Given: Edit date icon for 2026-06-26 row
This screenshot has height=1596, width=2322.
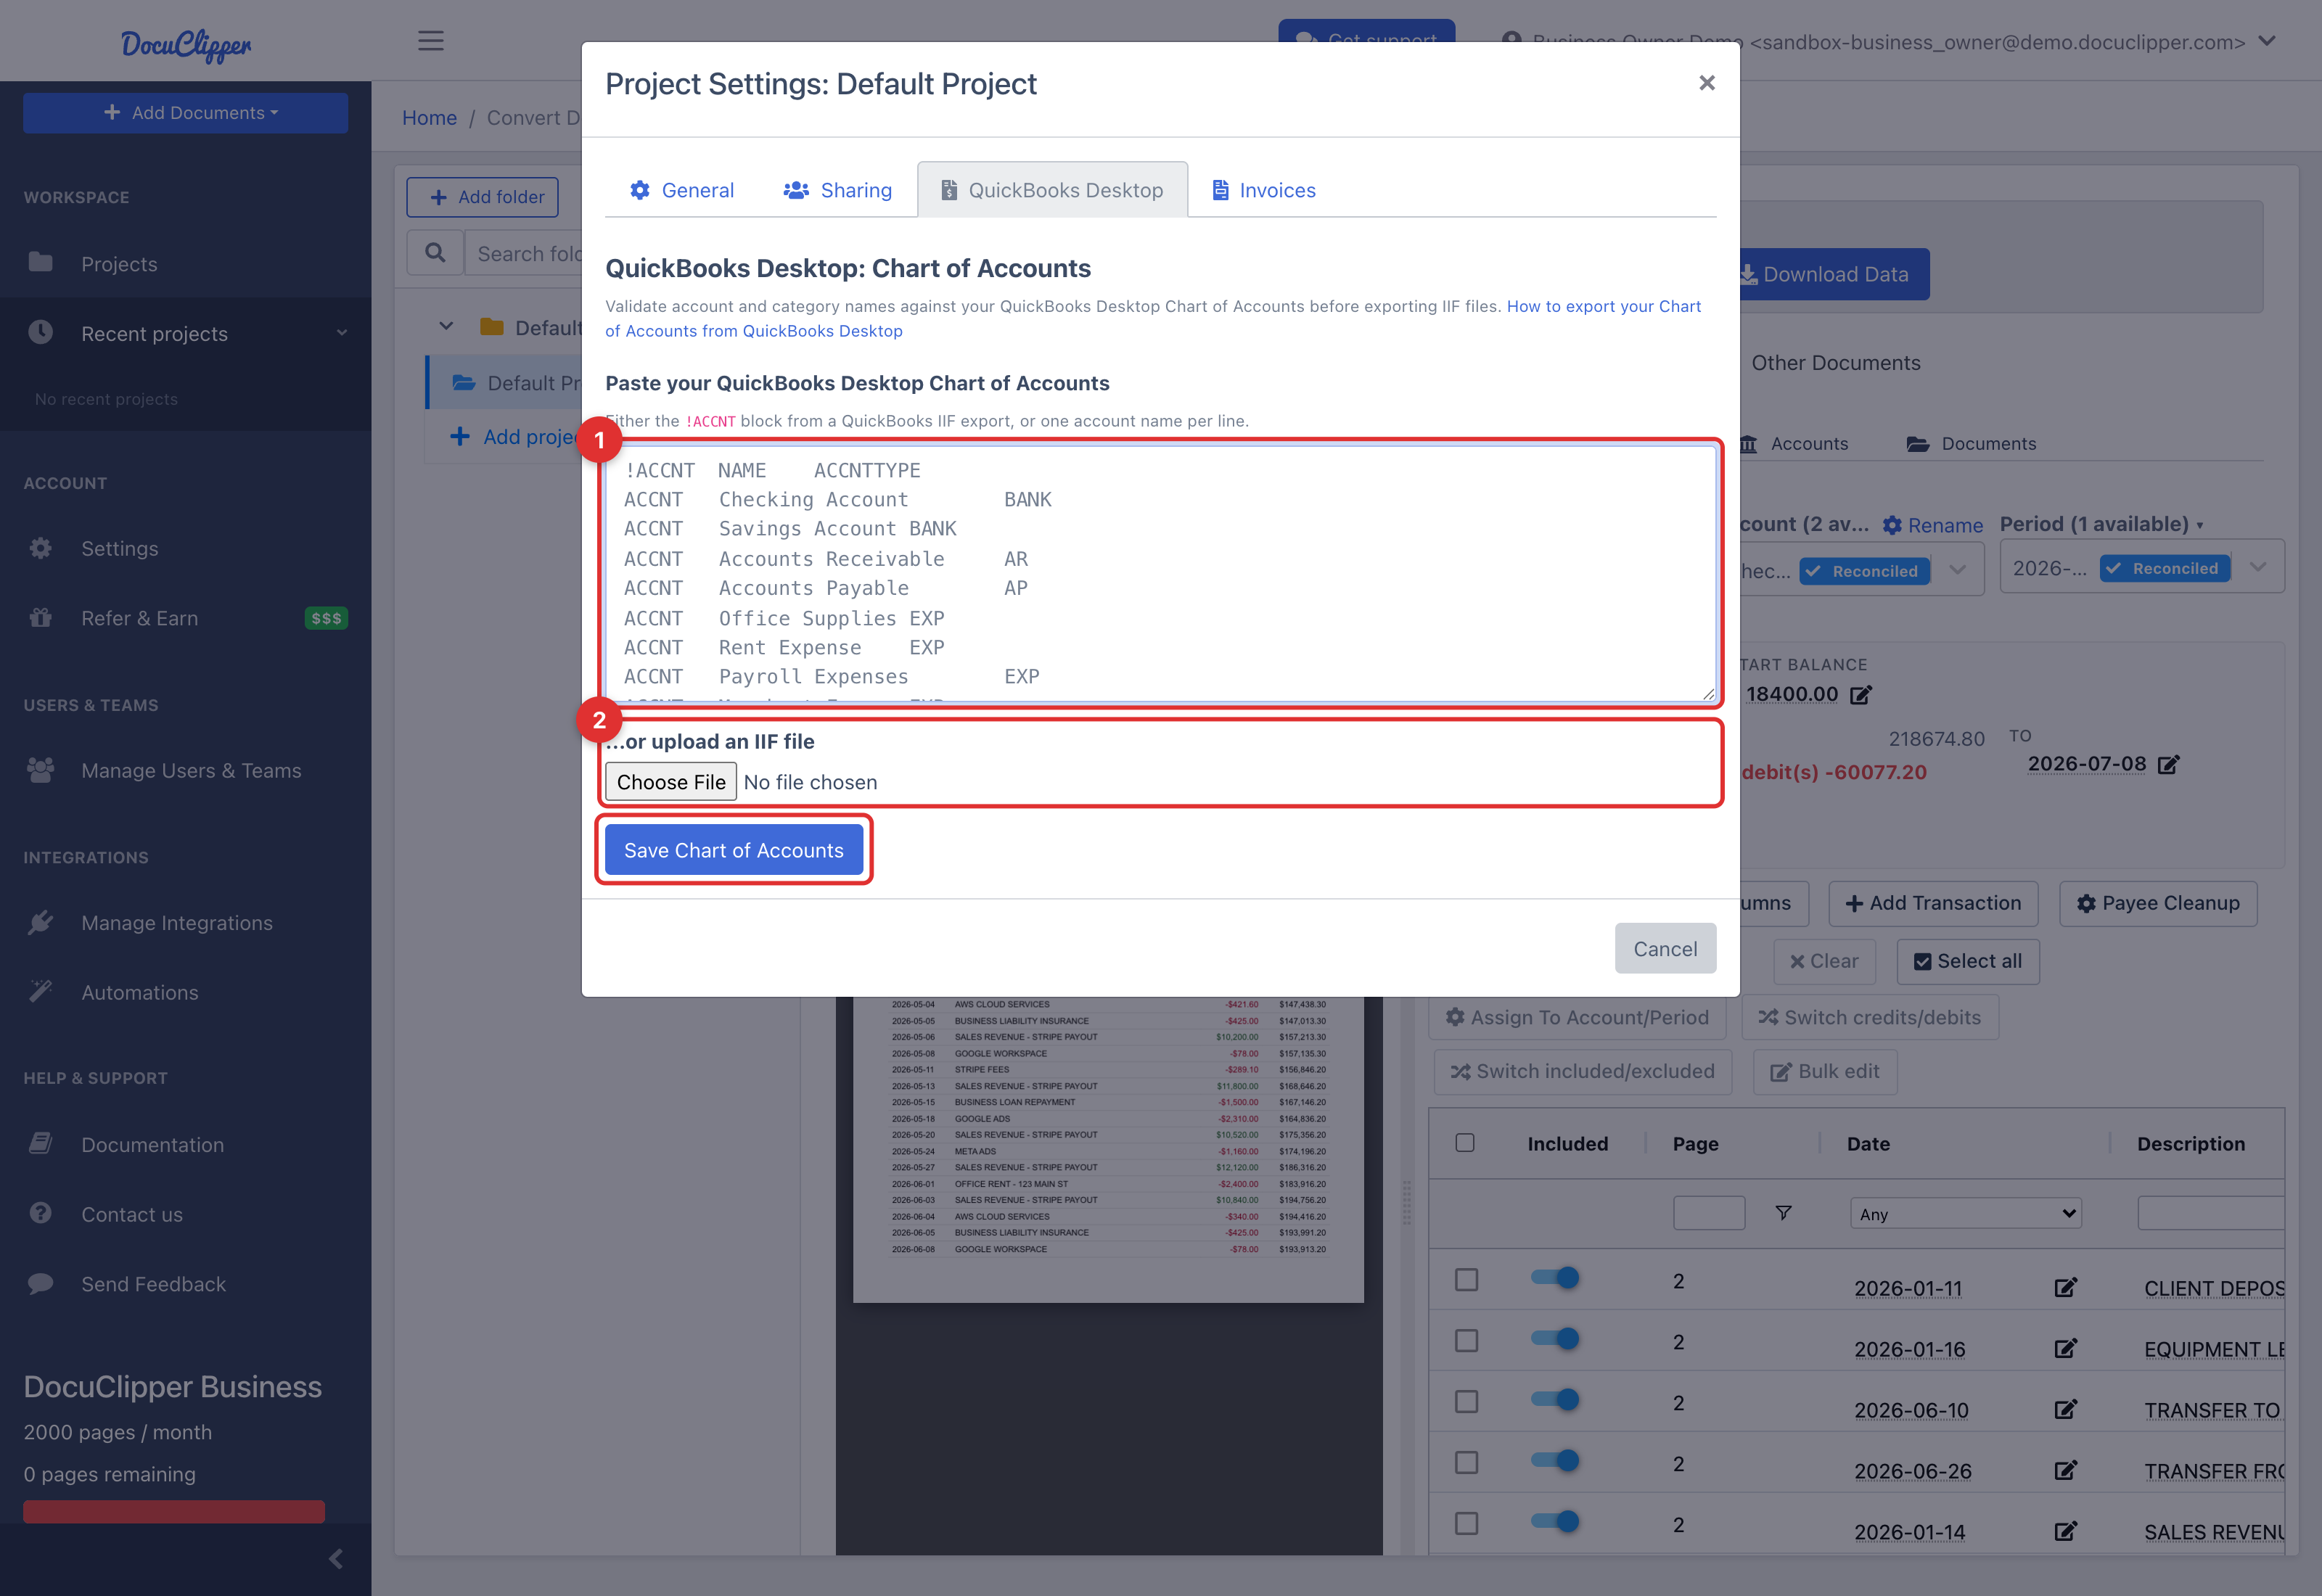Looking at the screenshot, I should click(2065, 1470).
